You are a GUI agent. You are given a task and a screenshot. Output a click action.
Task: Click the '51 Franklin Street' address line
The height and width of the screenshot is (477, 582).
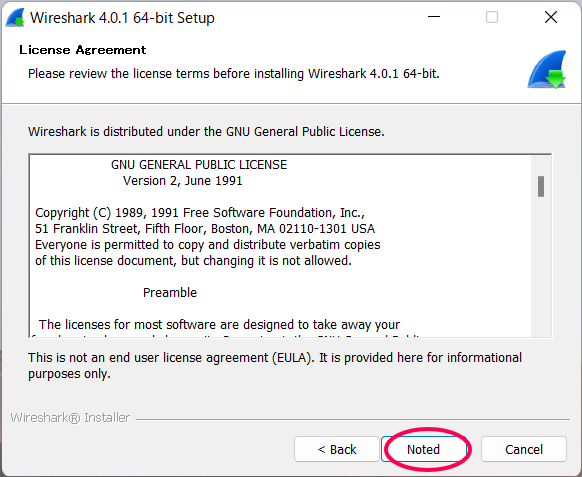coord(205,229)
